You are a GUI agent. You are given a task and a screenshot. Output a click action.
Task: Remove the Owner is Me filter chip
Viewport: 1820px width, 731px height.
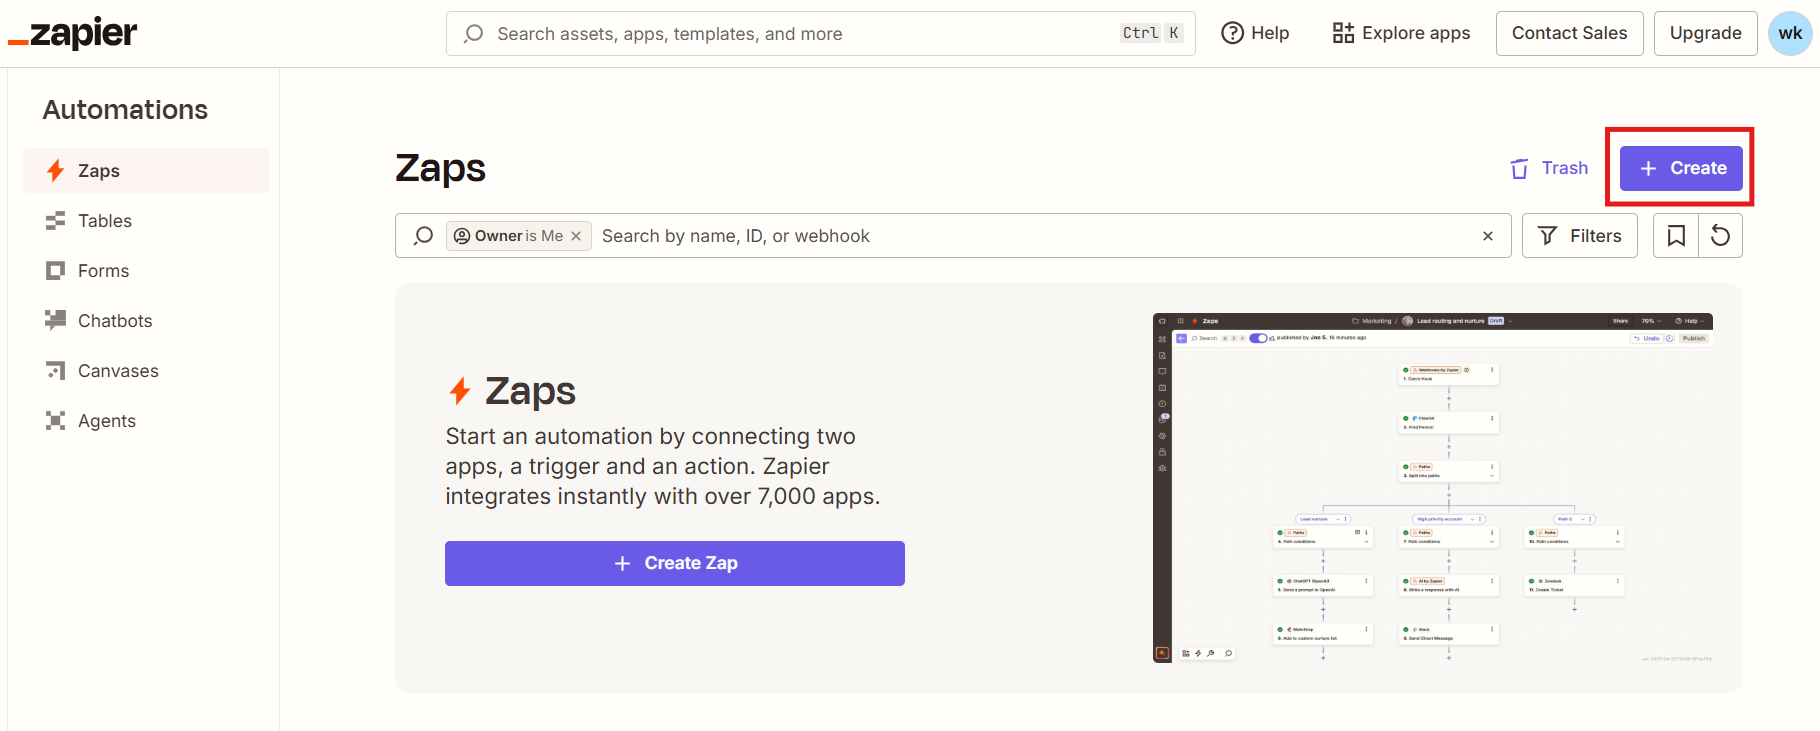pyautogui.click(x=576, y=236)
